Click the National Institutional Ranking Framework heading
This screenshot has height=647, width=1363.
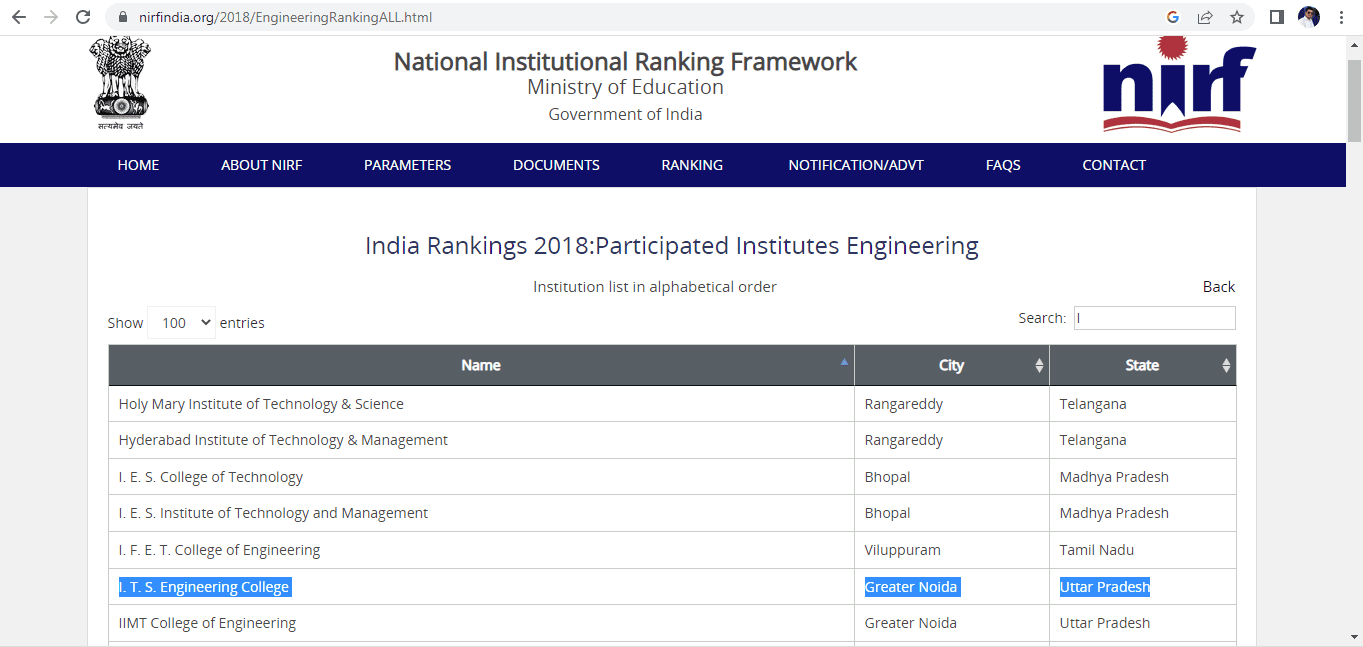click(x=625, y=61)
